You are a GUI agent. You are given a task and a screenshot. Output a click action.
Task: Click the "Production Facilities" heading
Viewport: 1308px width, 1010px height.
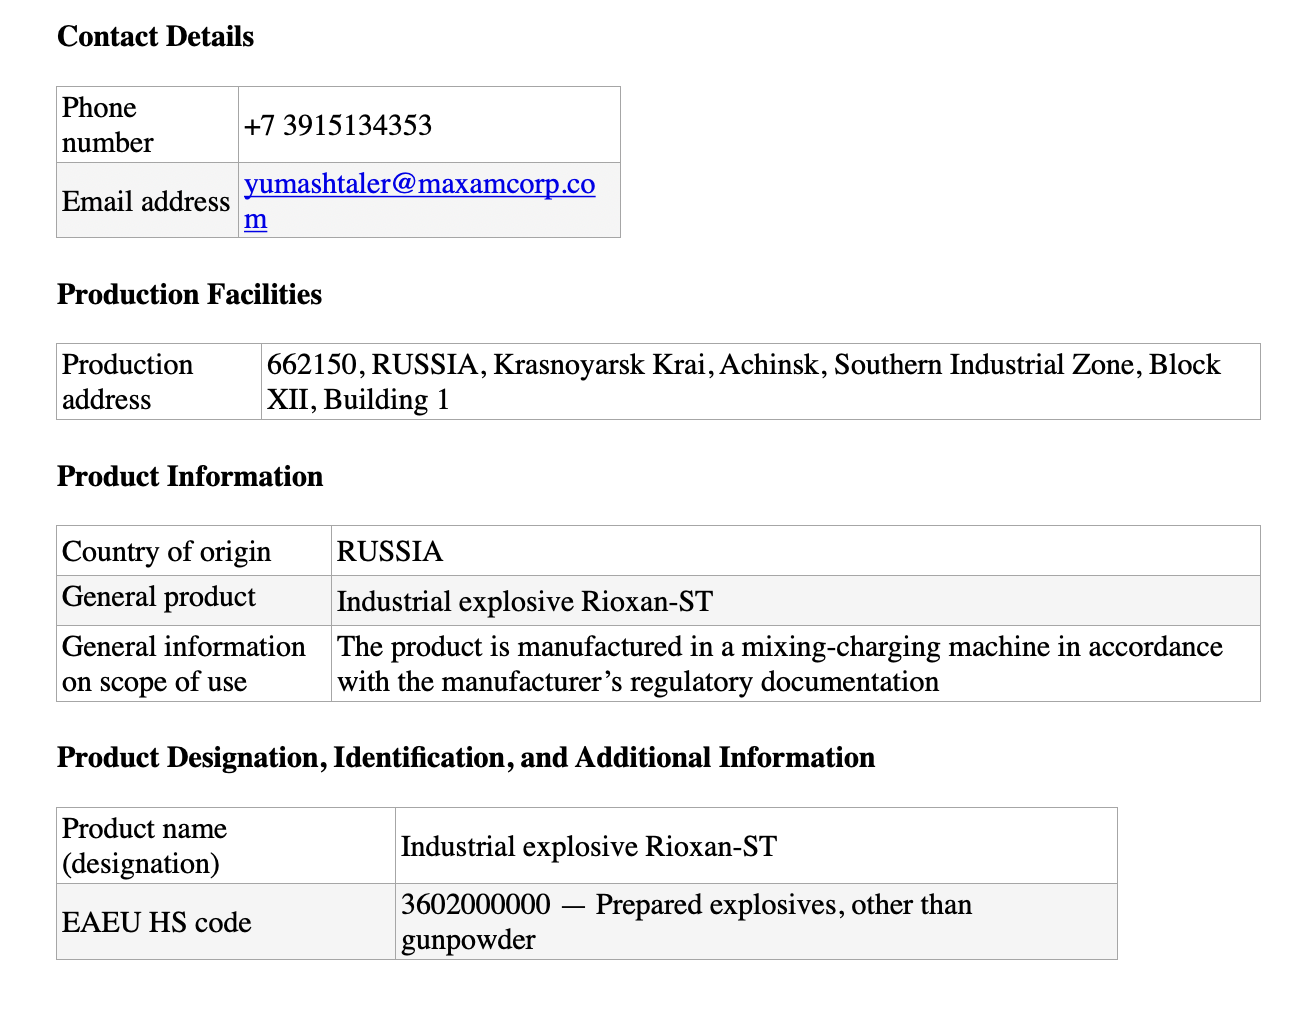[x=190, y=295]
